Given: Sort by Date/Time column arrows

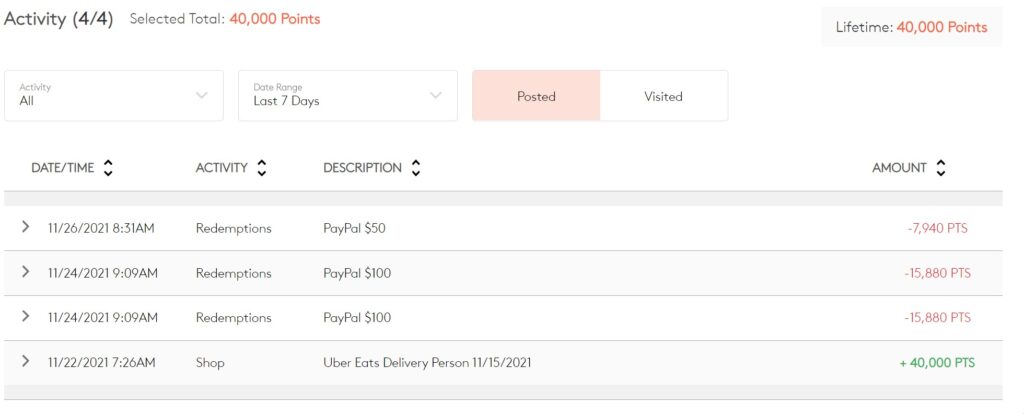Looking at the screenshot, I should tap(108, 168).
